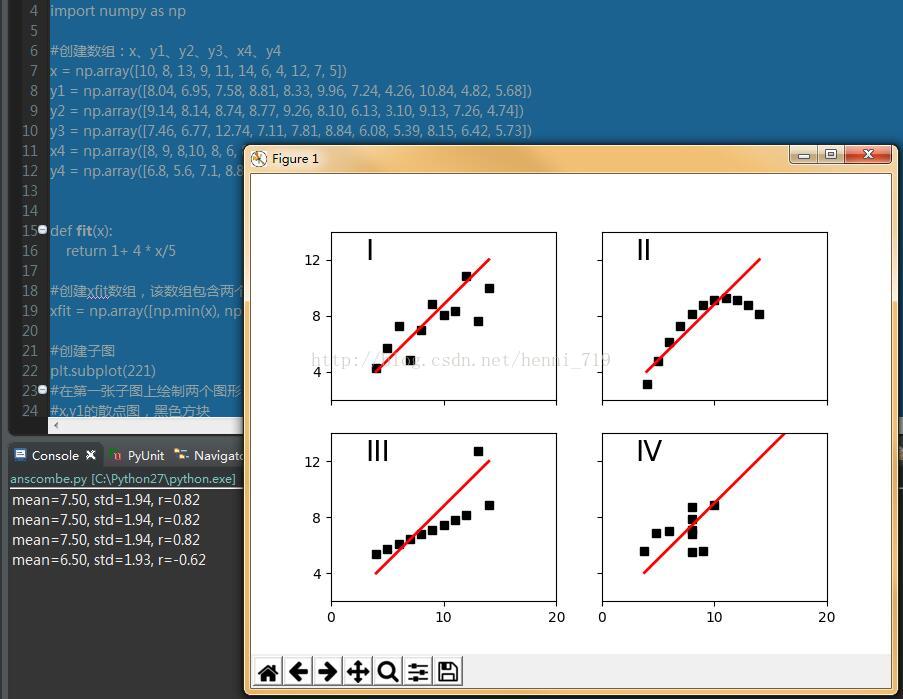Click the console line mean=6.50, std=1.93
903x699 pixels.
point(109,560)
